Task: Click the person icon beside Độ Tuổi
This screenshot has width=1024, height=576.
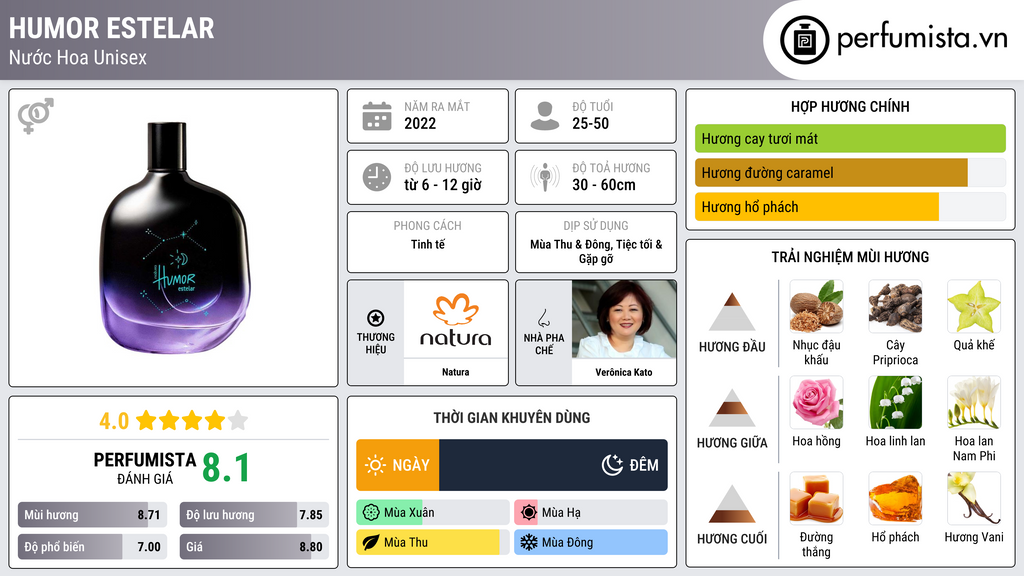Action: pyautogui.click(x=545, y=116)
